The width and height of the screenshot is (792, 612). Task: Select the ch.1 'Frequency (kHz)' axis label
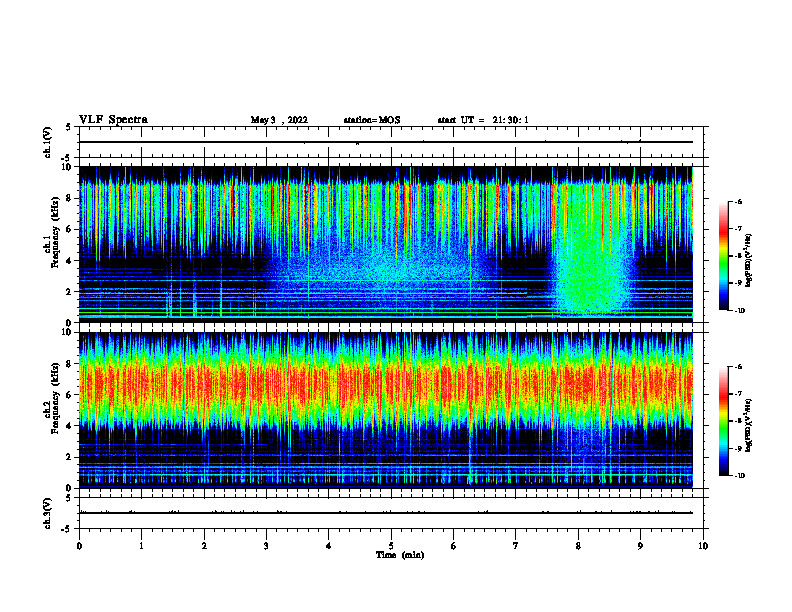tap(55, 232)
